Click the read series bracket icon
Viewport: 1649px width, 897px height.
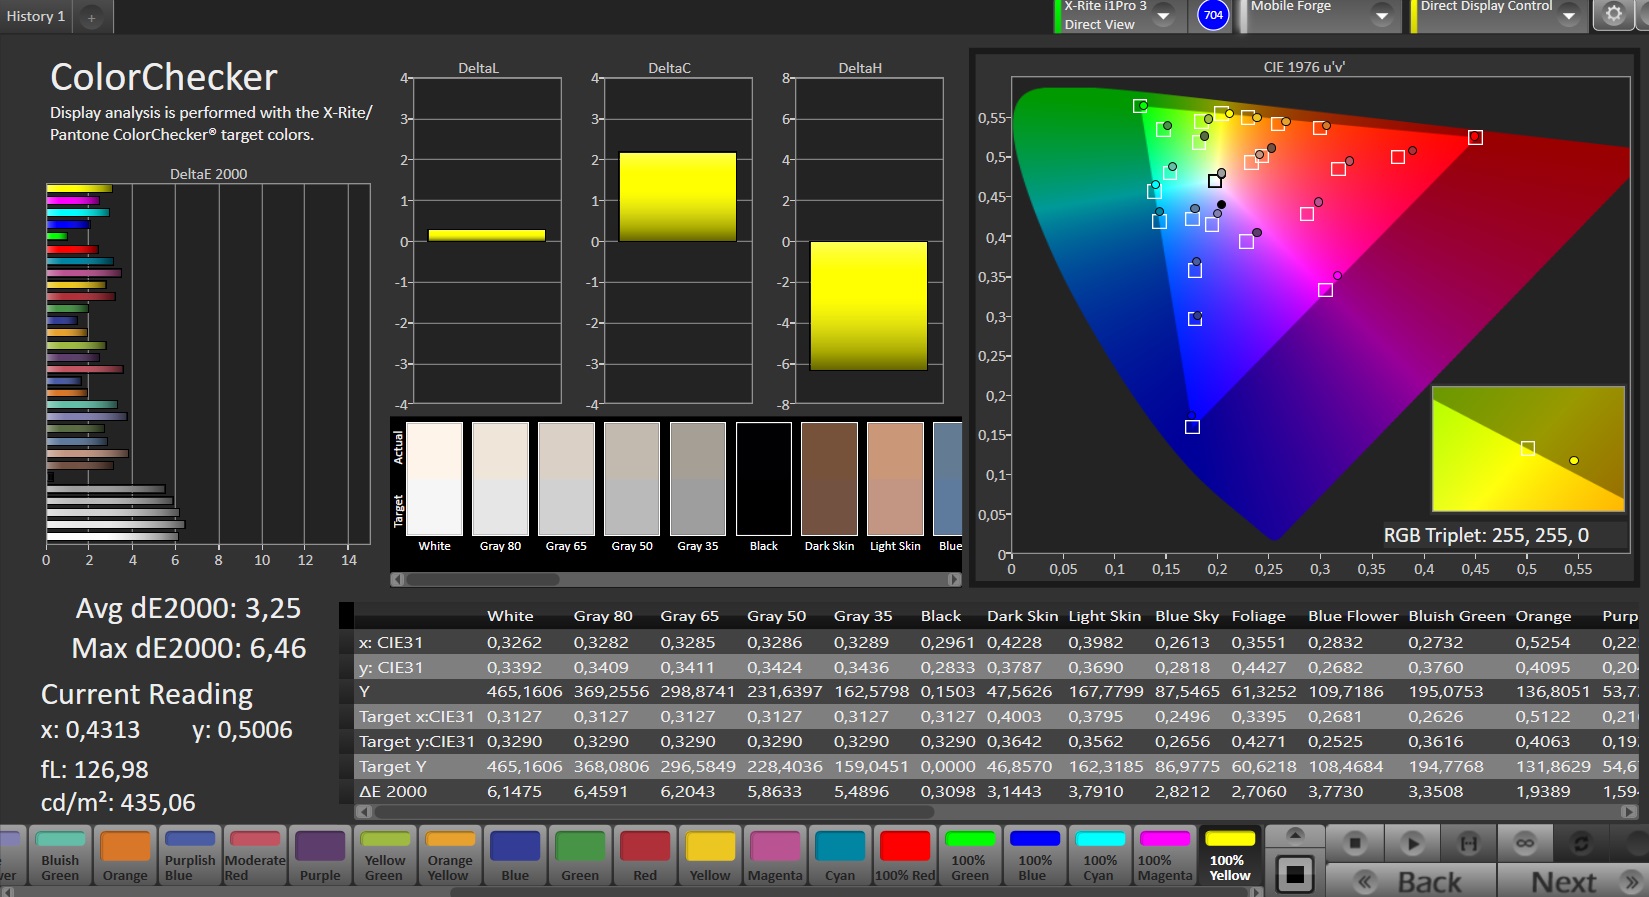coord(1468,844)
